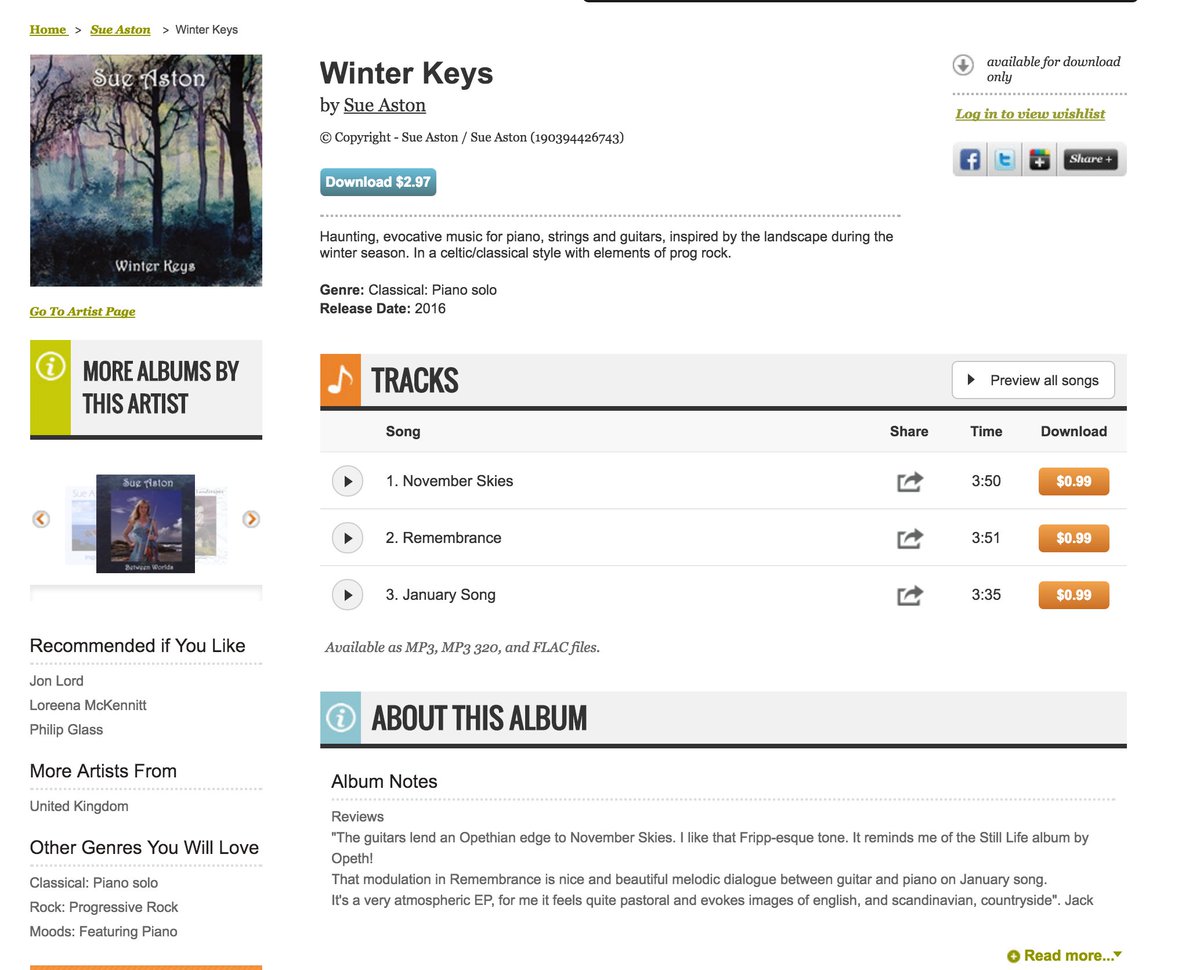
Task: Play the November Skies track preview
Action: pyautogui.click(x=347, y=481)
